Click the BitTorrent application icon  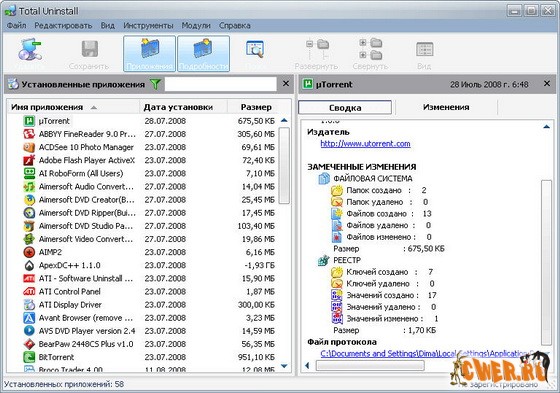[29, 357]
